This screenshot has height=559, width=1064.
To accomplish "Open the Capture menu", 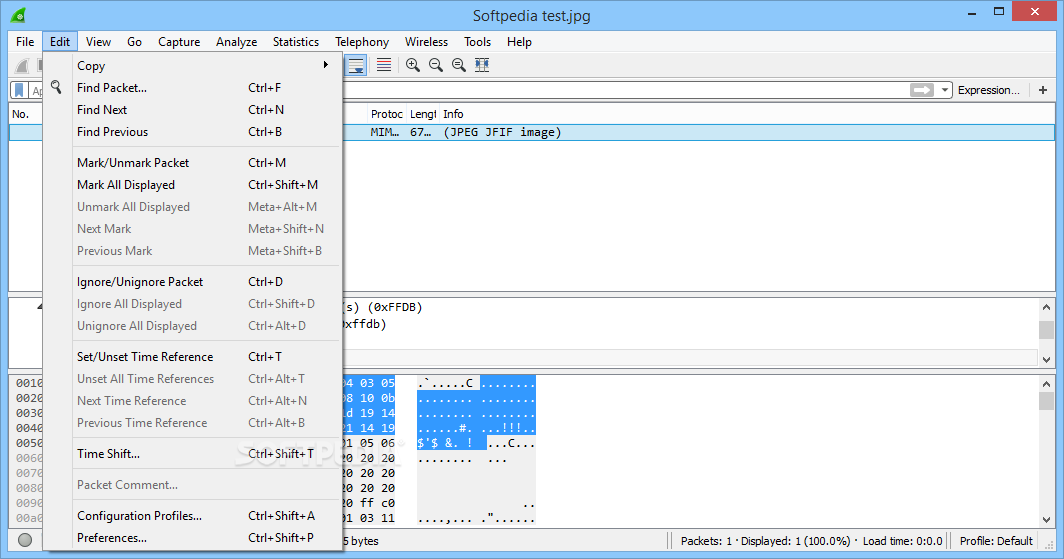I will tap(179, 41).
